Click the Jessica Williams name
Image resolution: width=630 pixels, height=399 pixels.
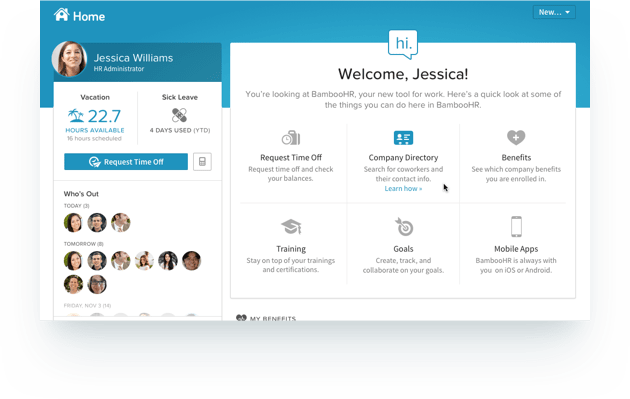[x=133, y=58]
